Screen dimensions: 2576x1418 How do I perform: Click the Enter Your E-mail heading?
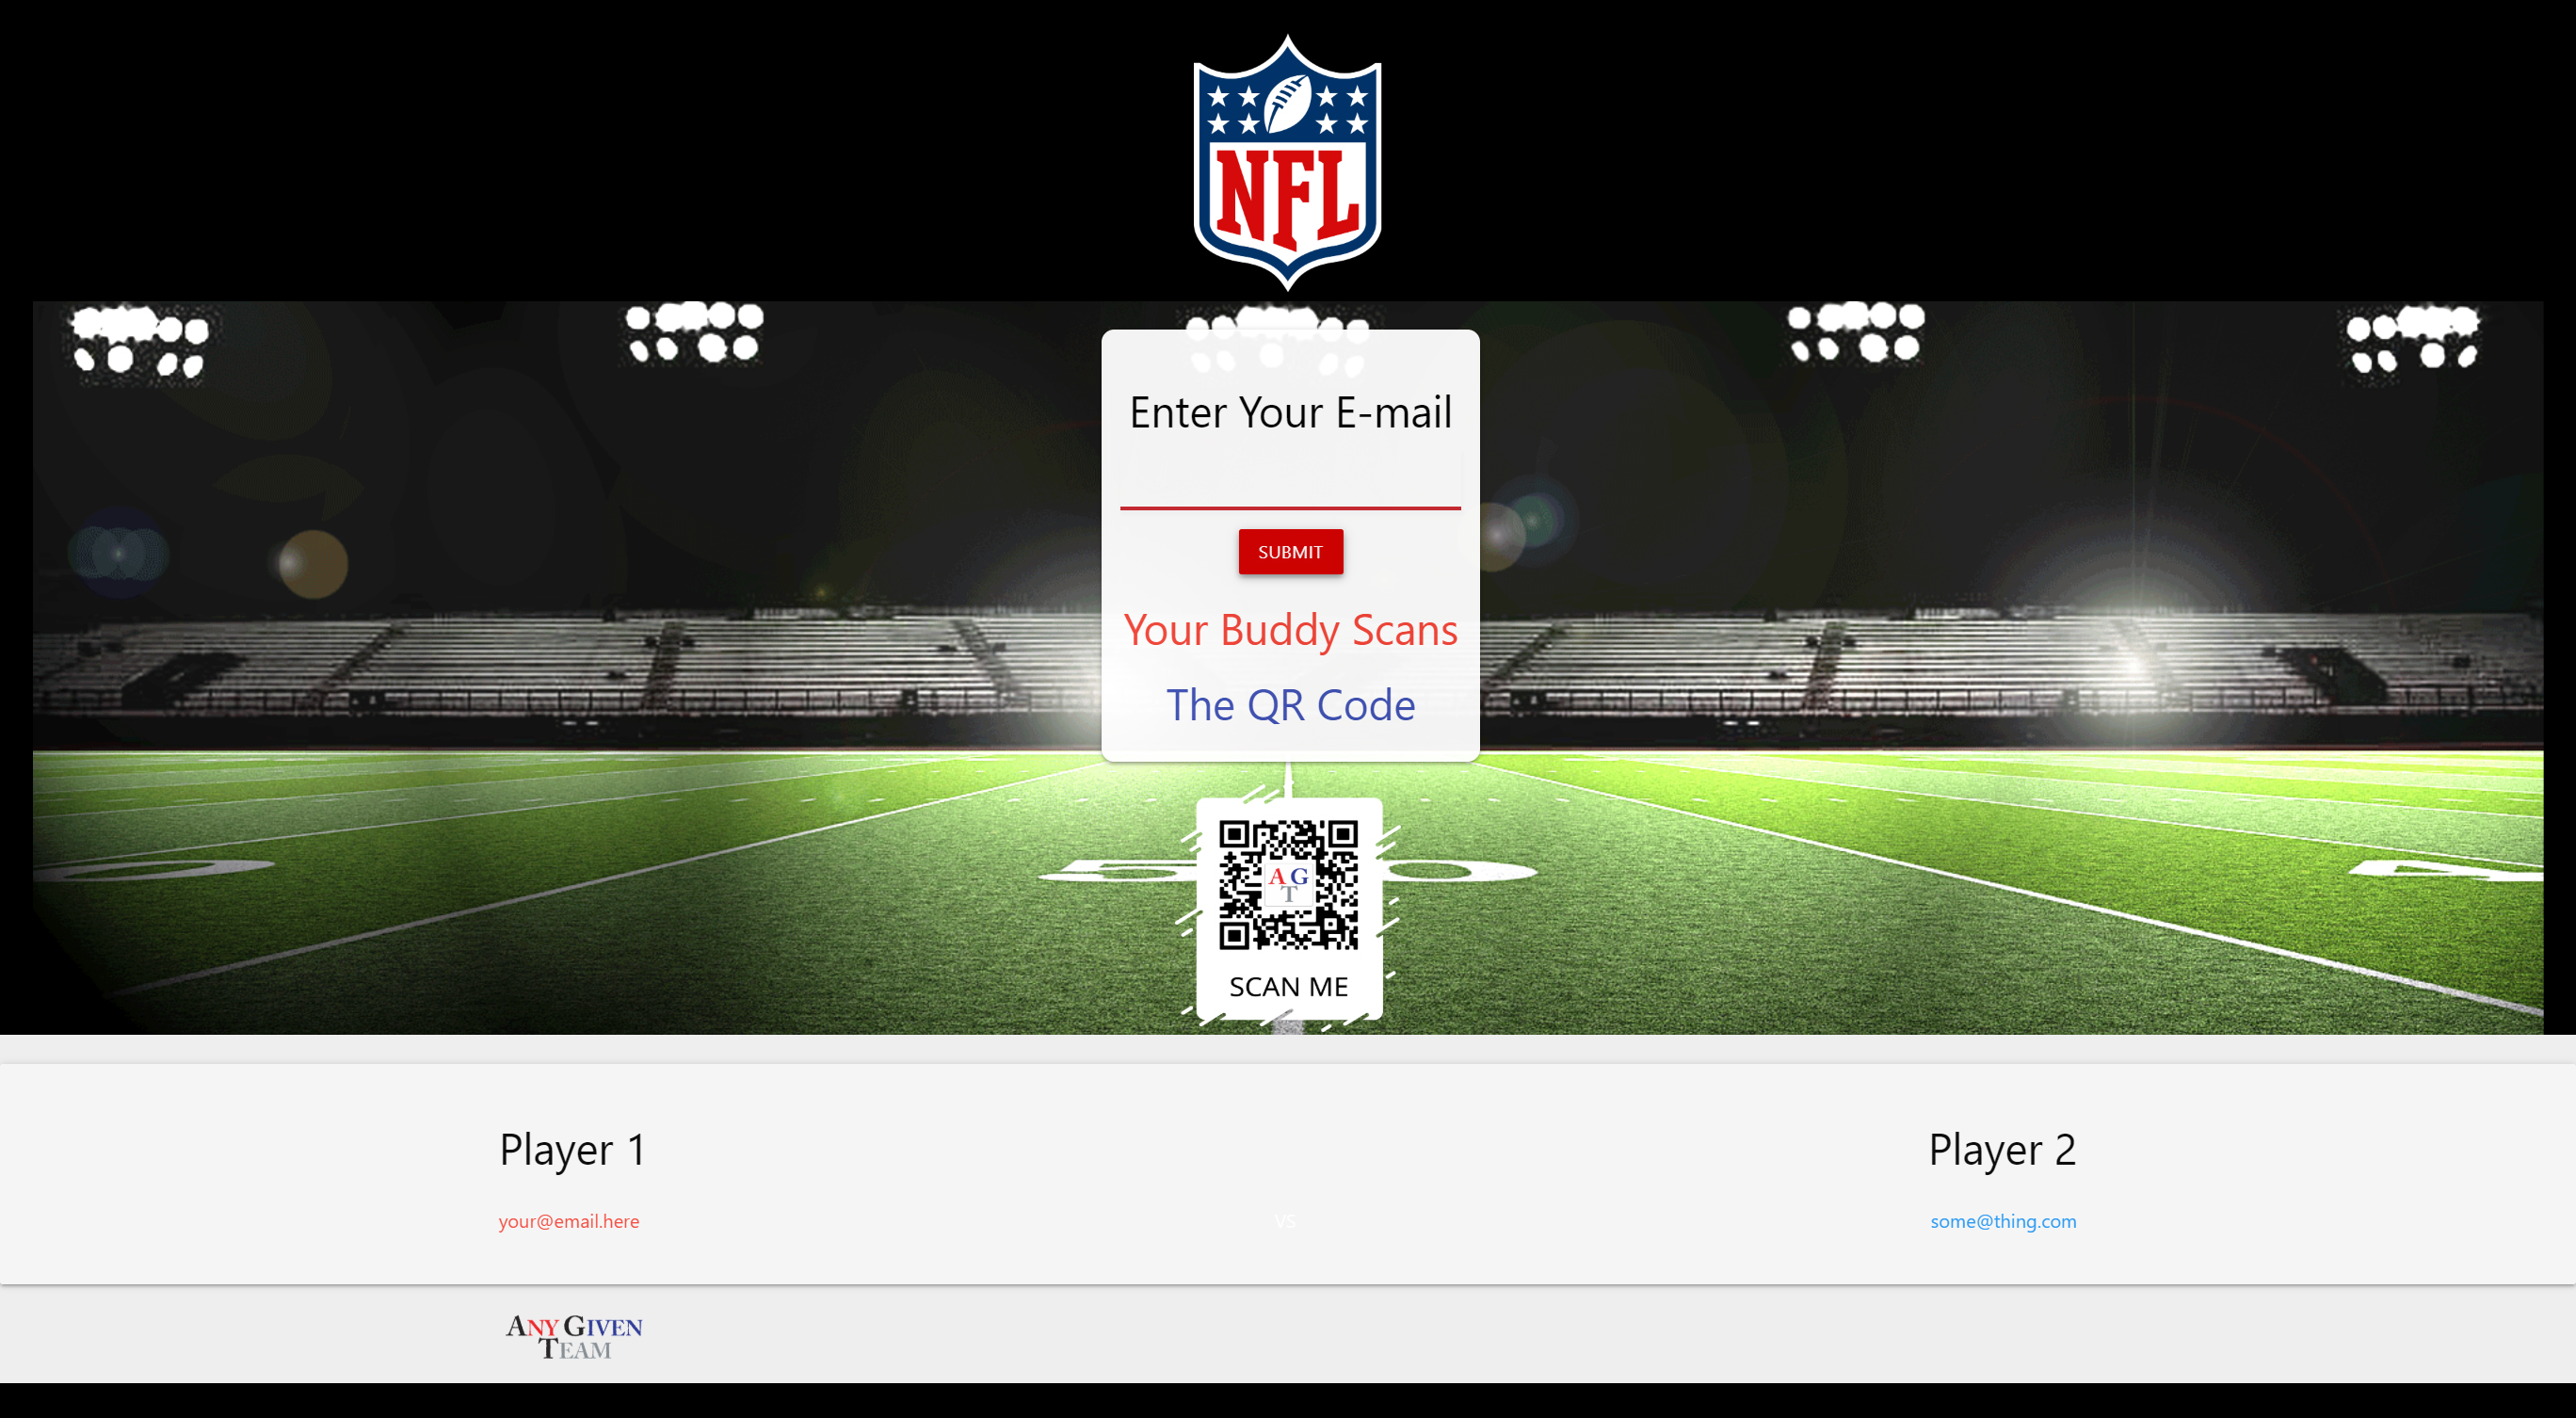[x=1289, y=412]
